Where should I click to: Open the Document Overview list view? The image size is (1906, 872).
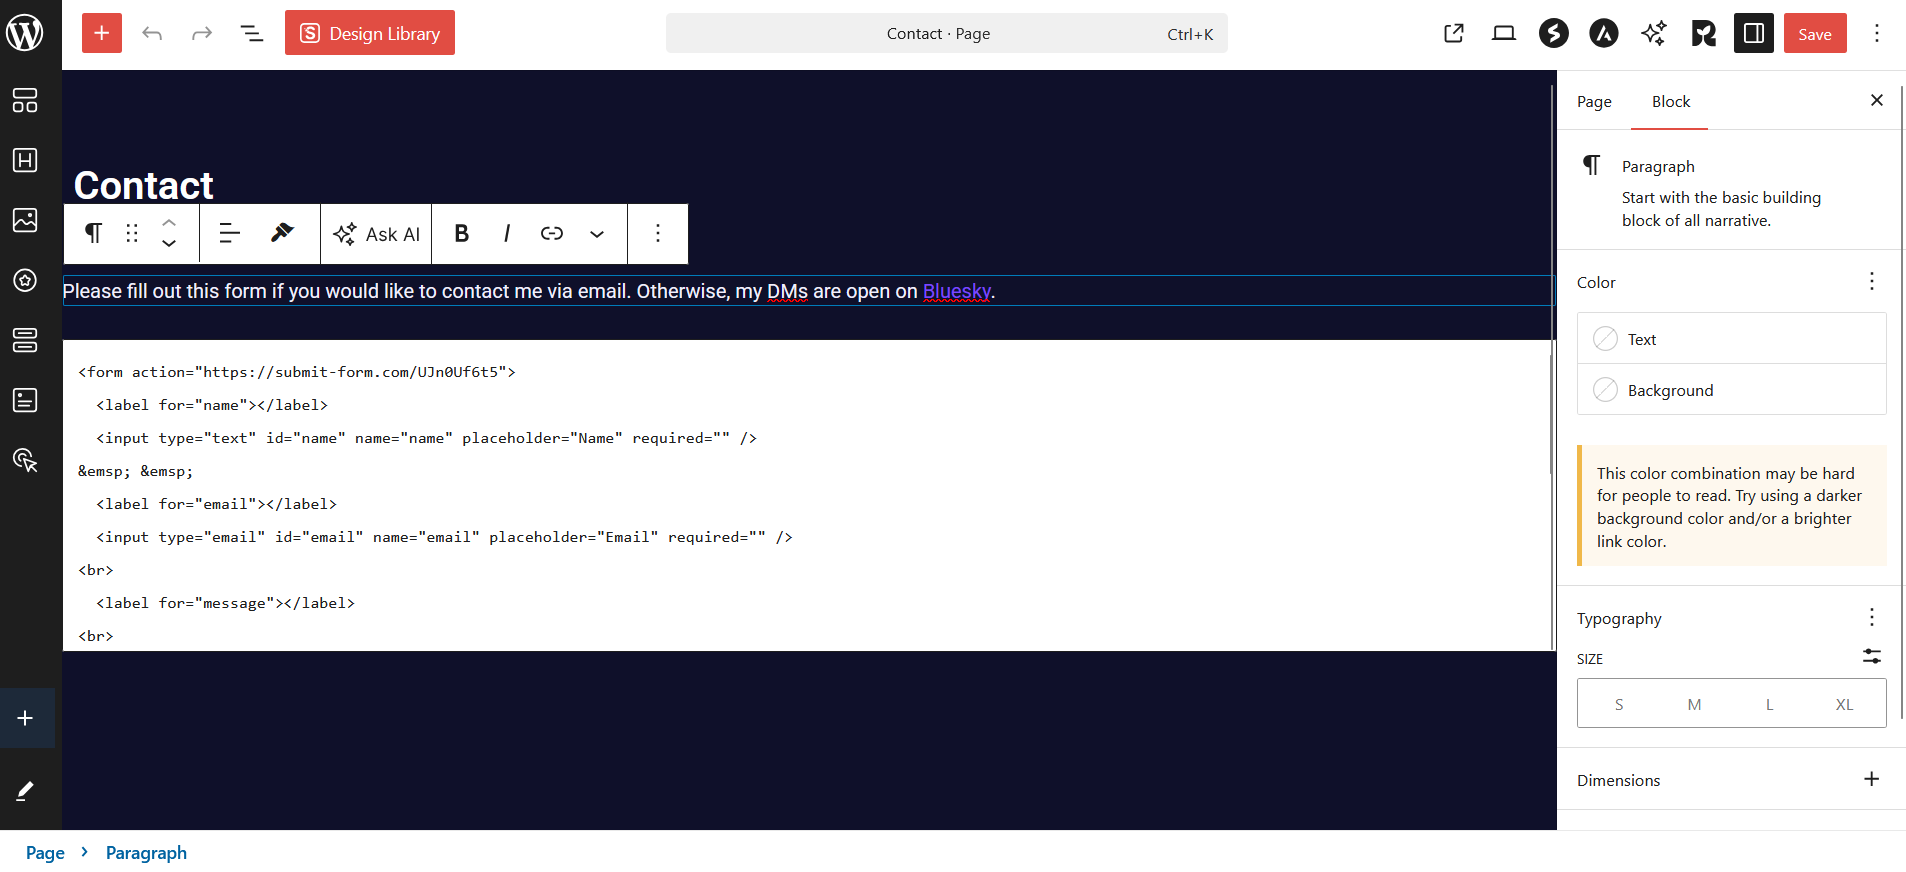tap(252, 33)
